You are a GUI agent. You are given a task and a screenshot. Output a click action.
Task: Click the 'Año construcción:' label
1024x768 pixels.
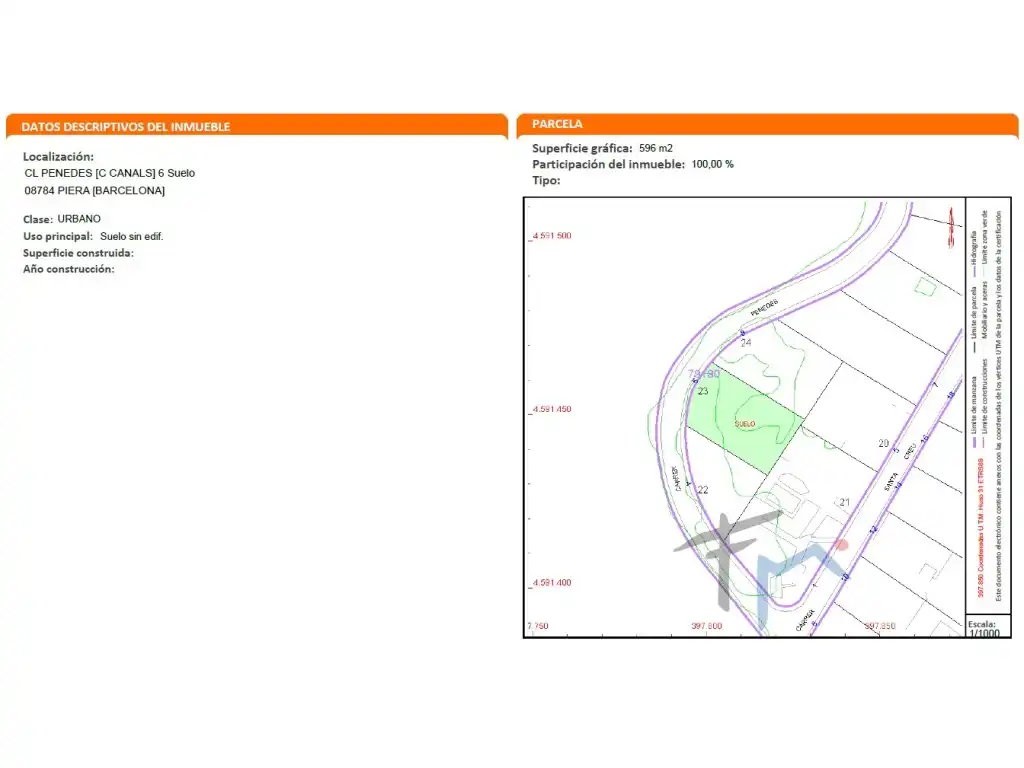point(69,269)
